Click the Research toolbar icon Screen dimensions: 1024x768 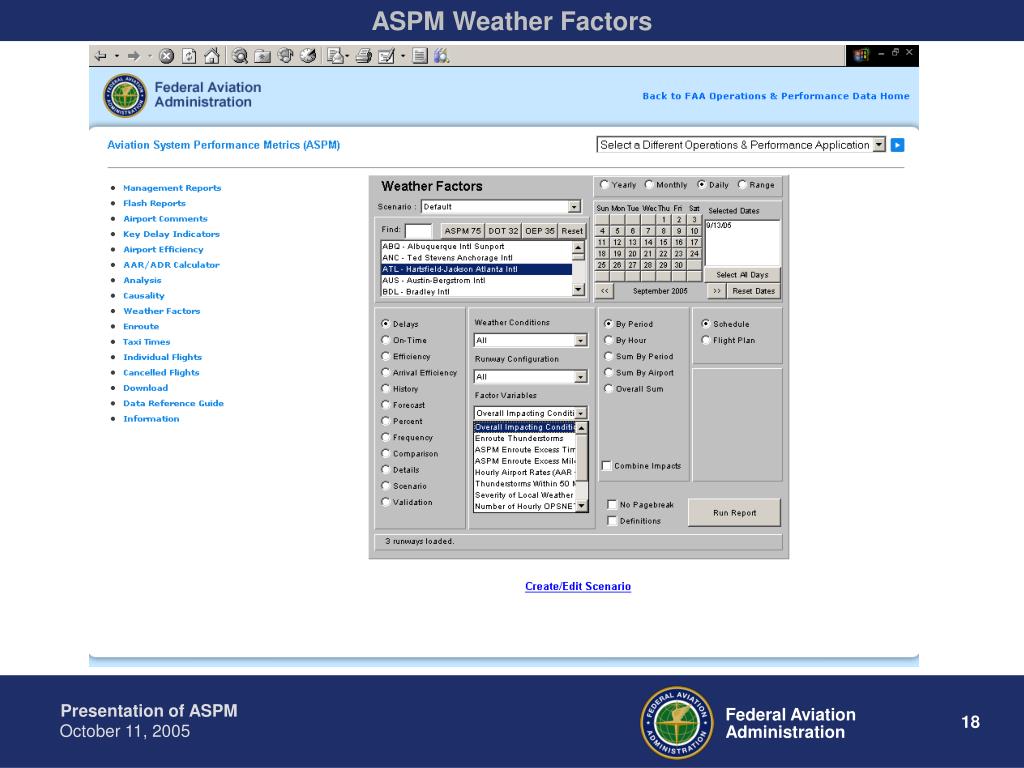pyautogui.click(x=442, y=56)
